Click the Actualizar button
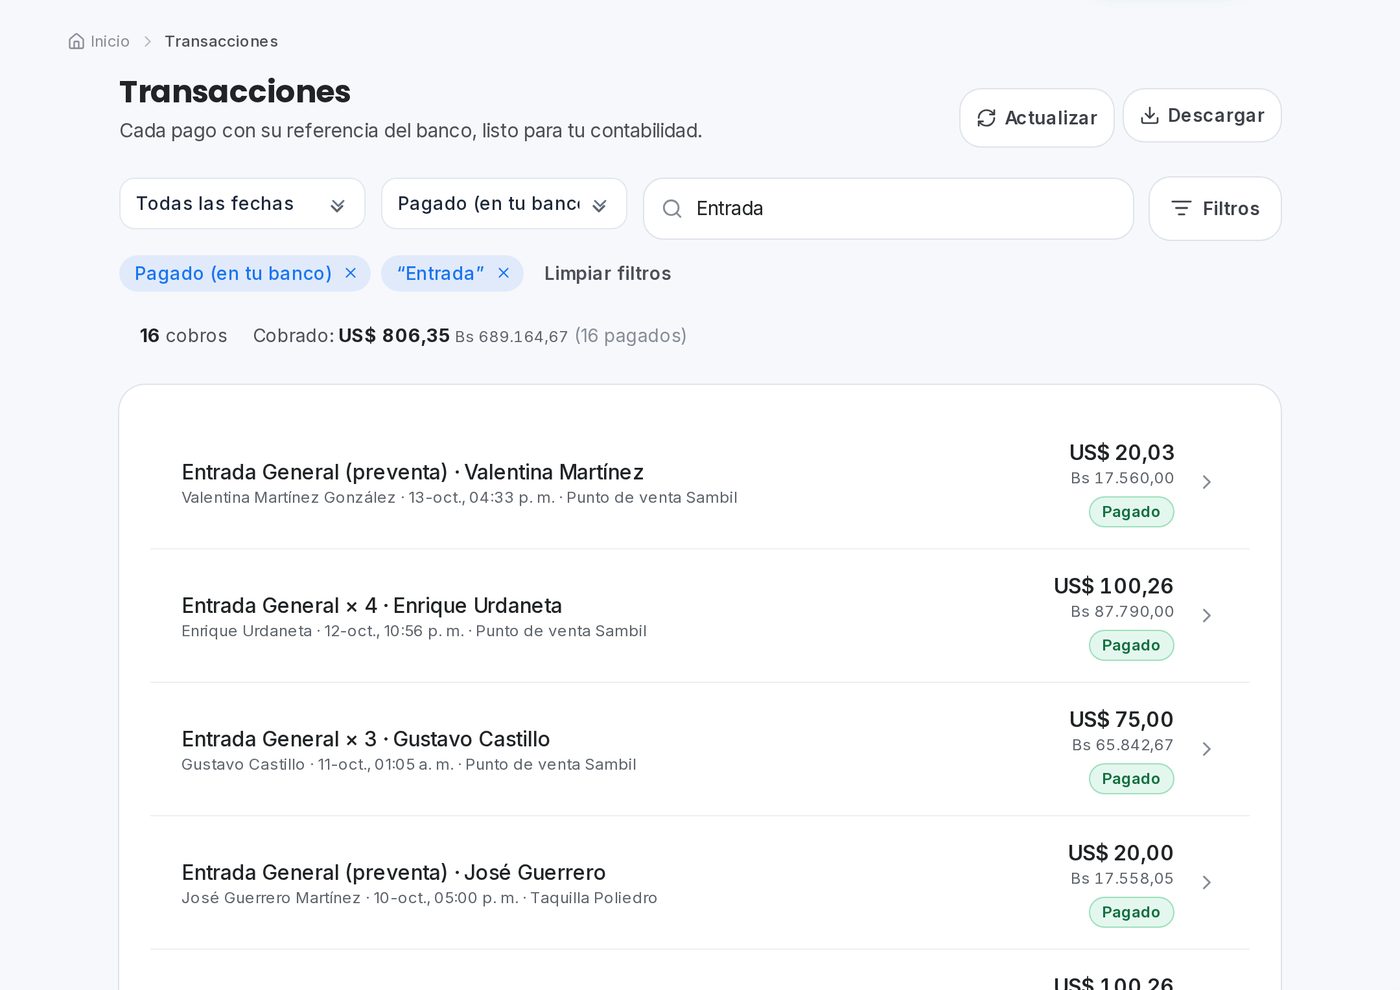This screenshot has width=1400, height=990. click(1037, 118)
